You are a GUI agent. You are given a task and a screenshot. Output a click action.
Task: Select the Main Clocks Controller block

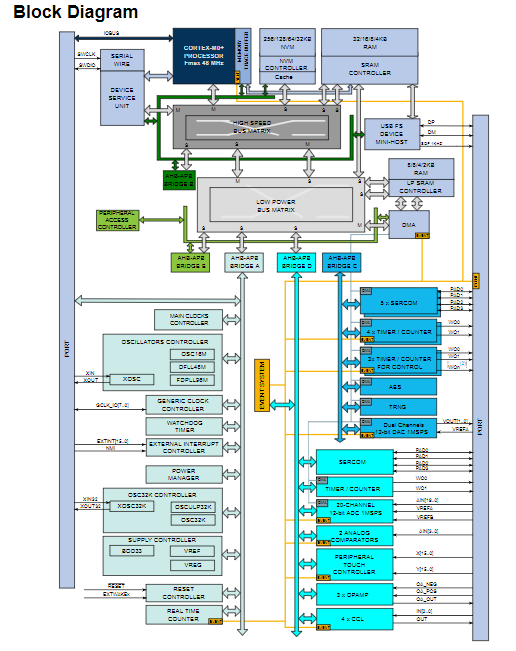pos(188,319)
